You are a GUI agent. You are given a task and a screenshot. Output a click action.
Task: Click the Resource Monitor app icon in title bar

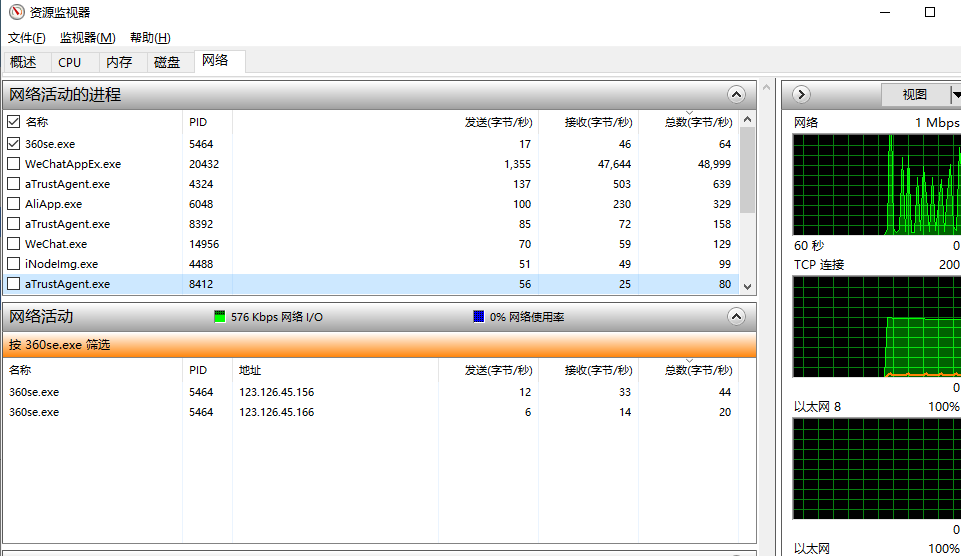[17, 12]
